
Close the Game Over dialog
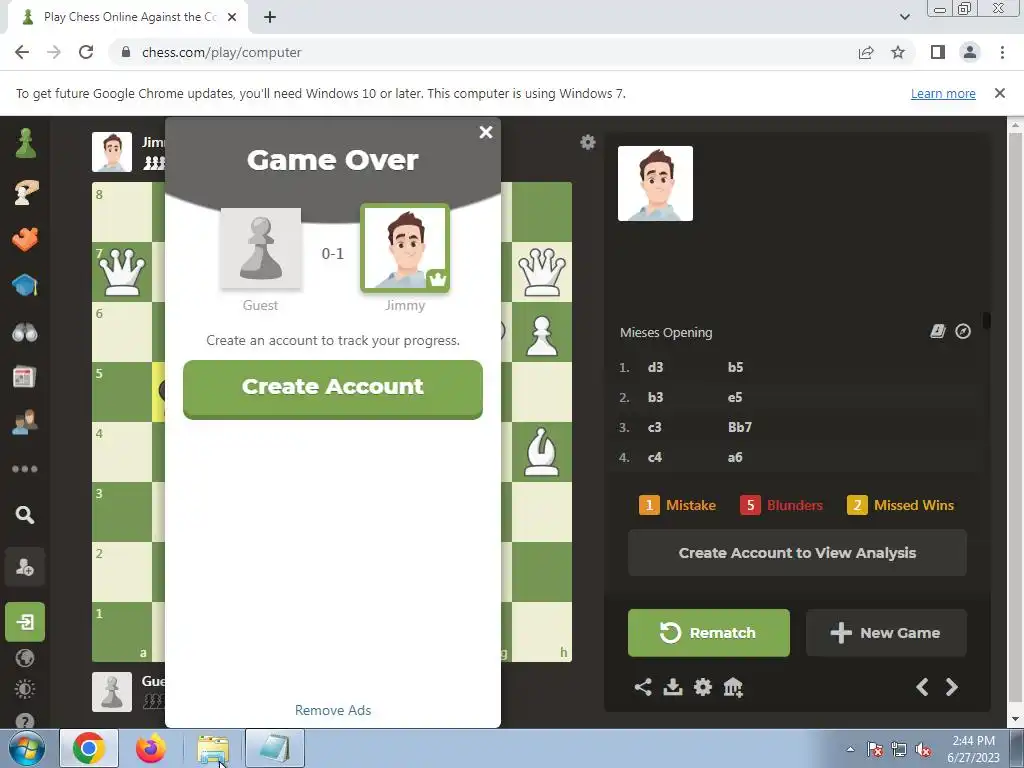(486, 132)
